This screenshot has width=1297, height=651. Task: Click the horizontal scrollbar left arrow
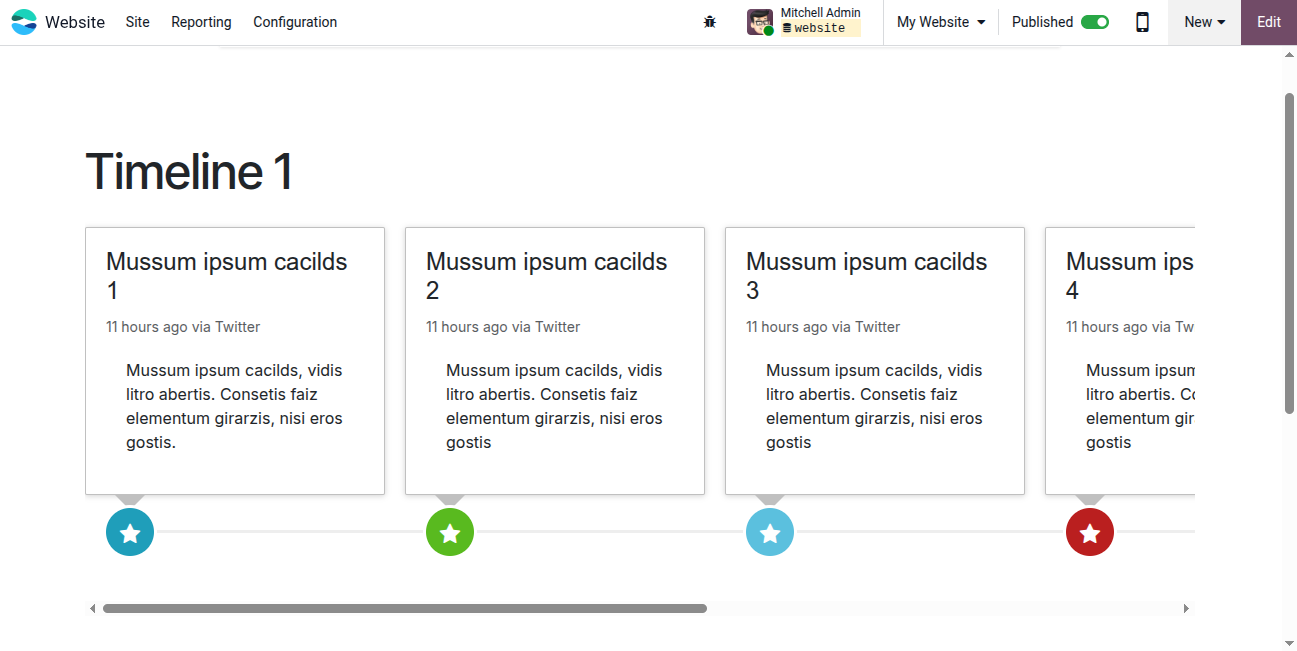93,608
